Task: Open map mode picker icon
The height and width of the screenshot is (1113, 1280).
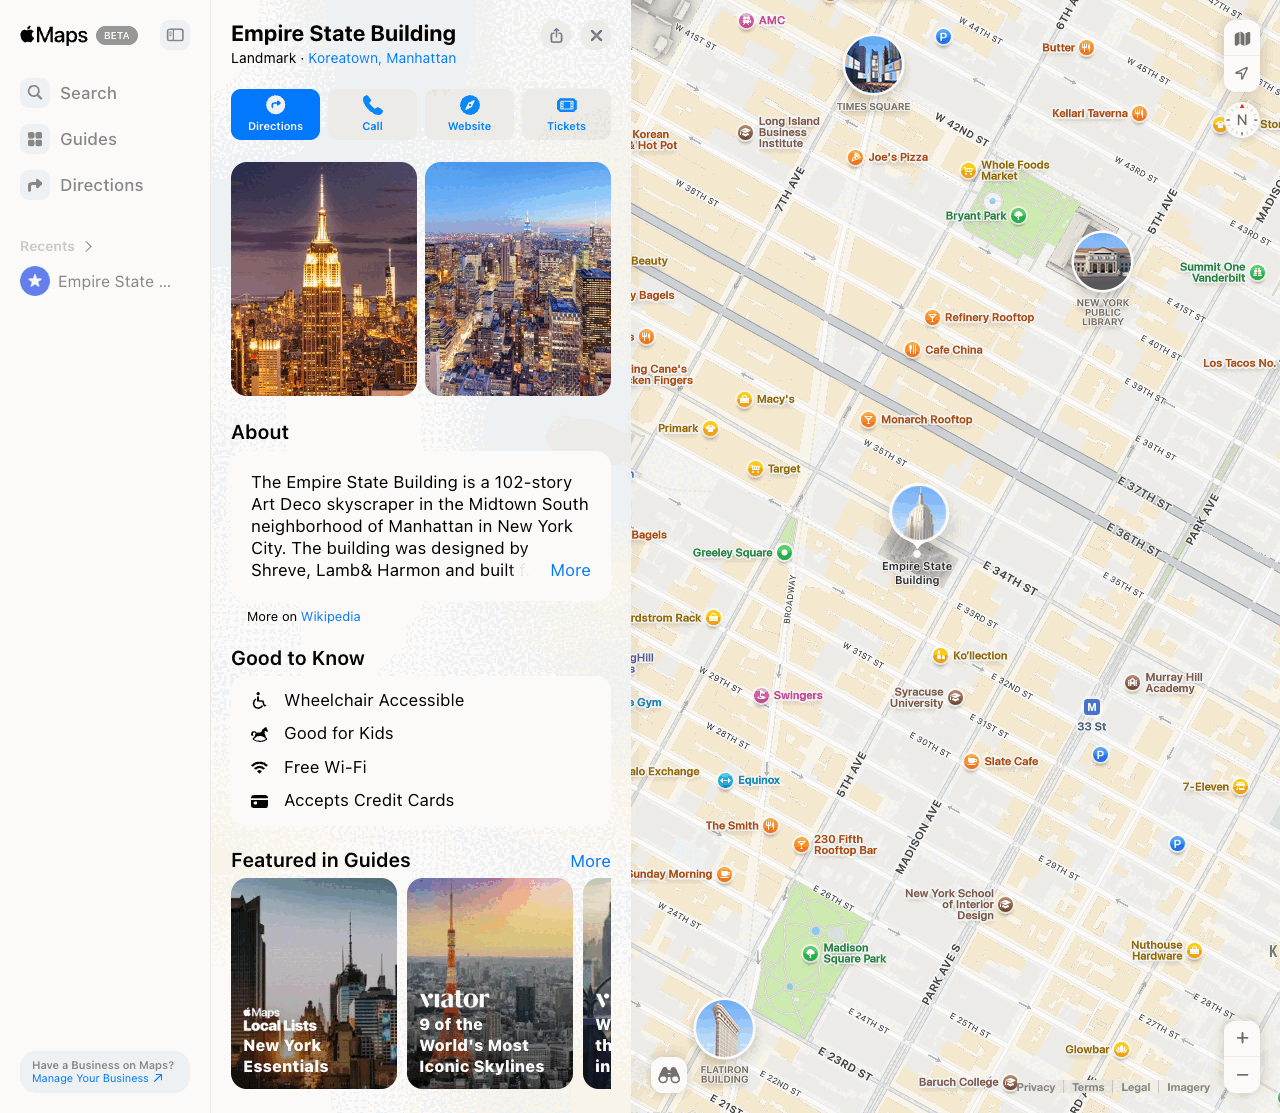Action: point(1242,39)
